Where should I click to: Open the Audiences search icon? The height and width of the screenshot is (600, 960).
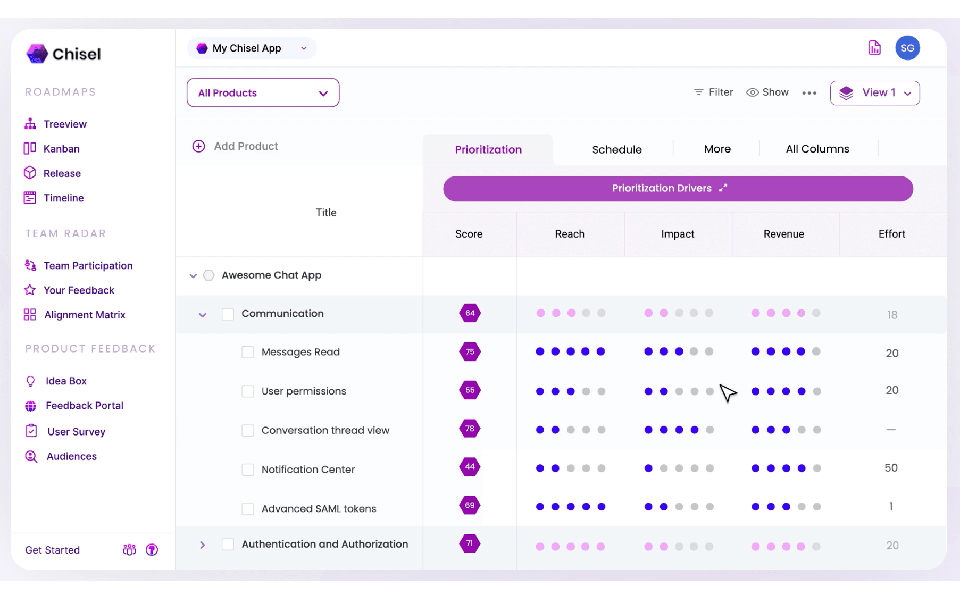(31, 456)
